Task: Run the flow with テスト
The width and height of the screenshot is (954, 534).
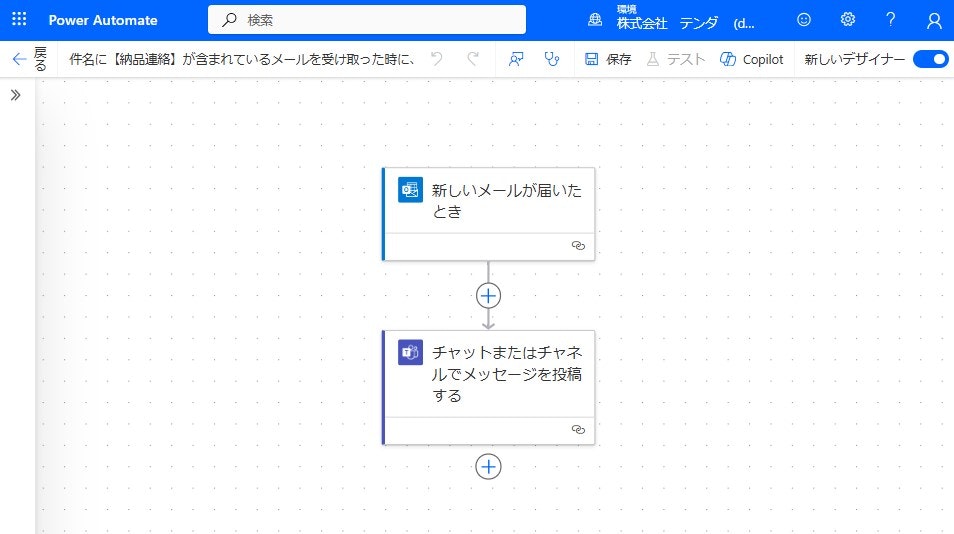Action: tap(675, 59)
